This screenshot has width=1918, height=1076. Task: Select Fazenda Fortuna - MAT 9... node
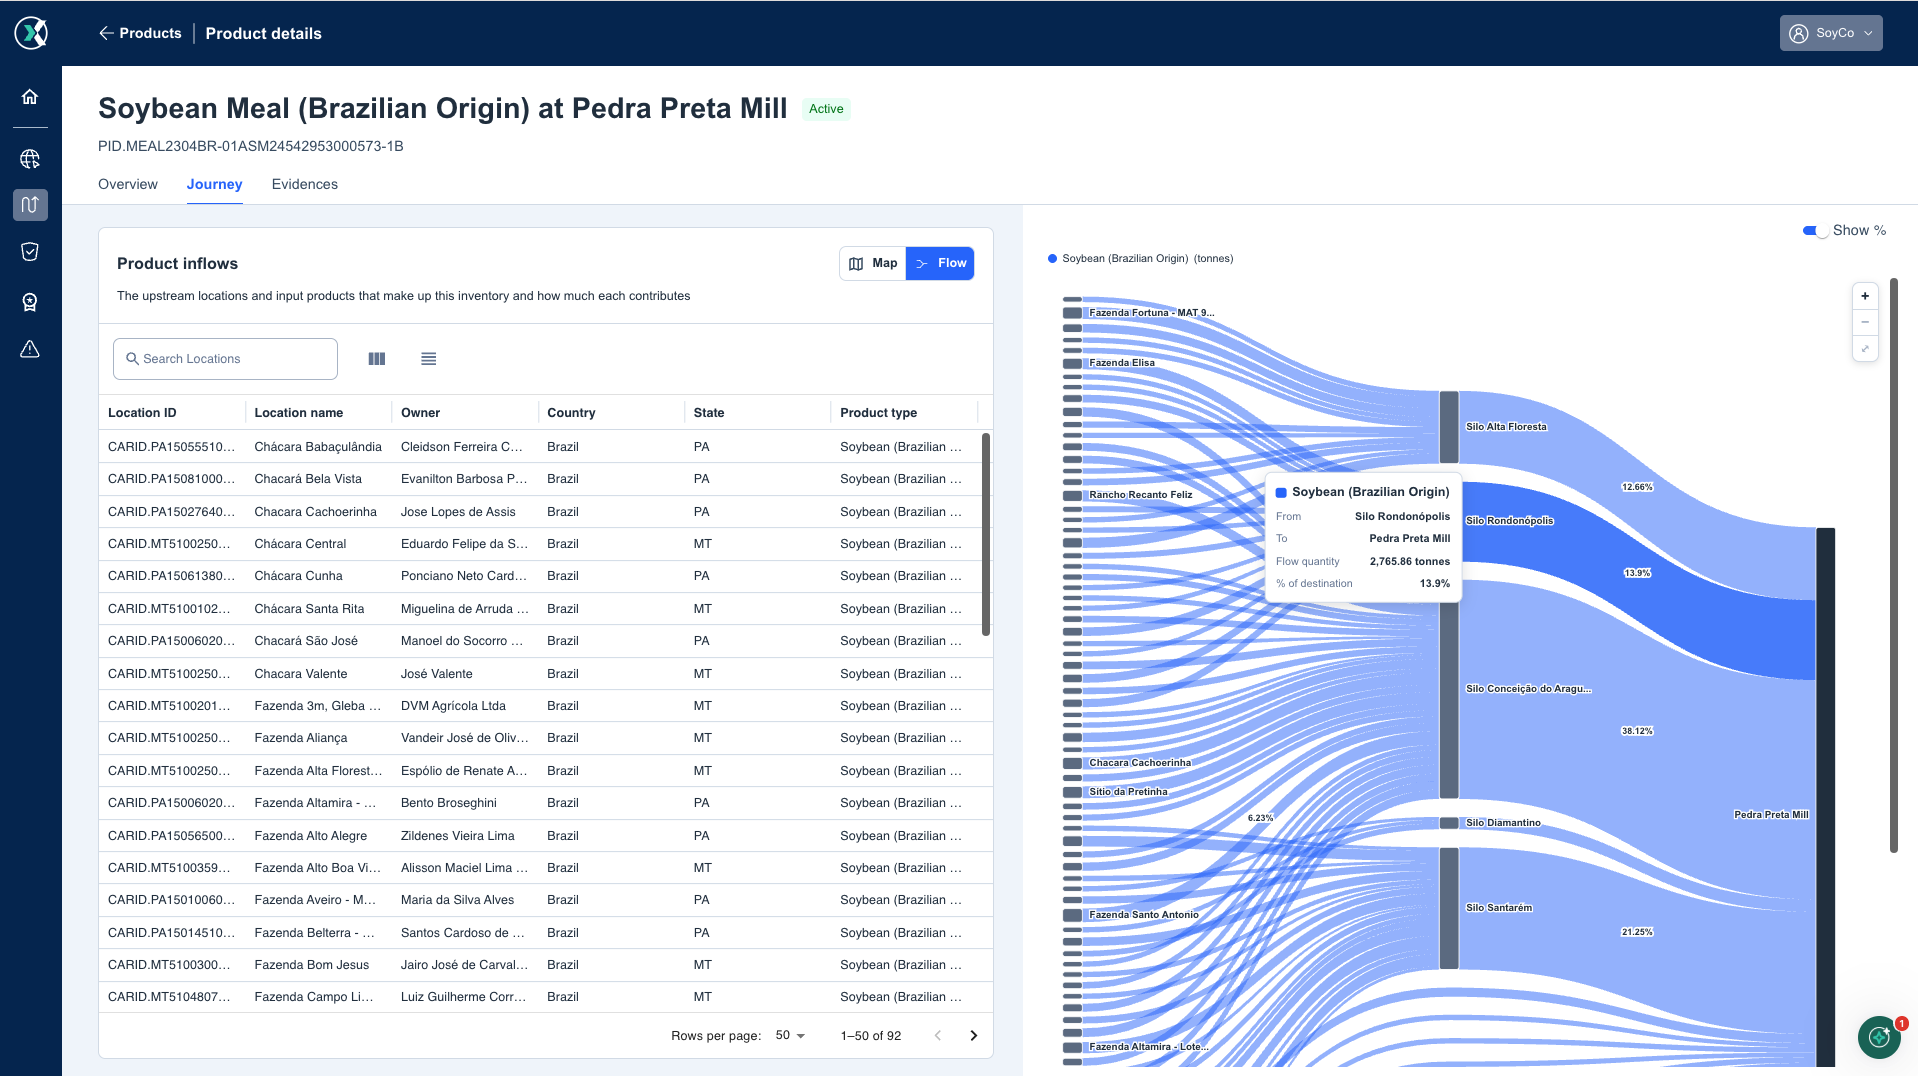point(1072,313)
